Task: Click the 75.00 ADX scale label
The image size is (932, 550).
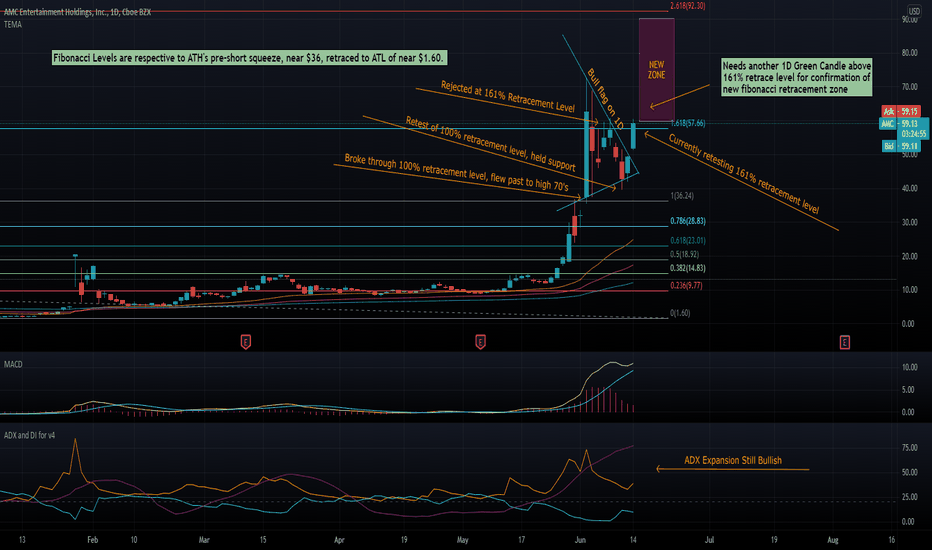Action: coord(909,447)
